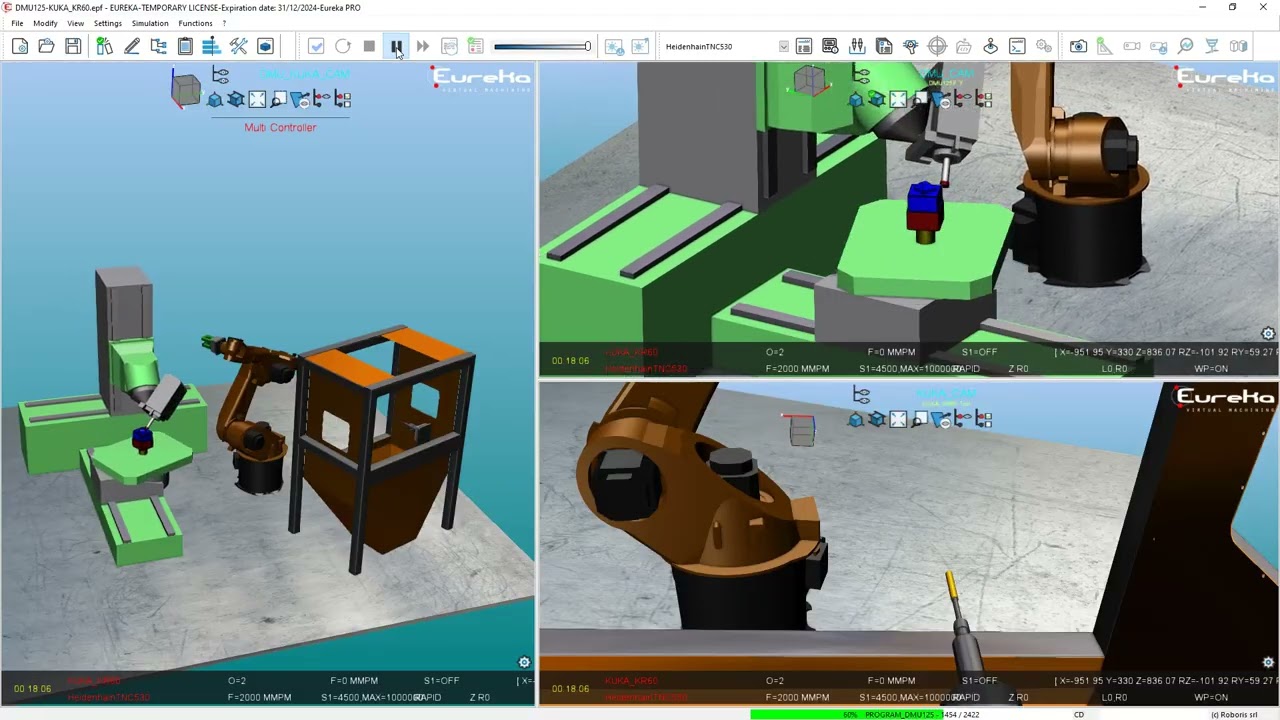Viewport: 1280px width, 720px height.
Task: Pause the running simulation
Action: (396, 46)
